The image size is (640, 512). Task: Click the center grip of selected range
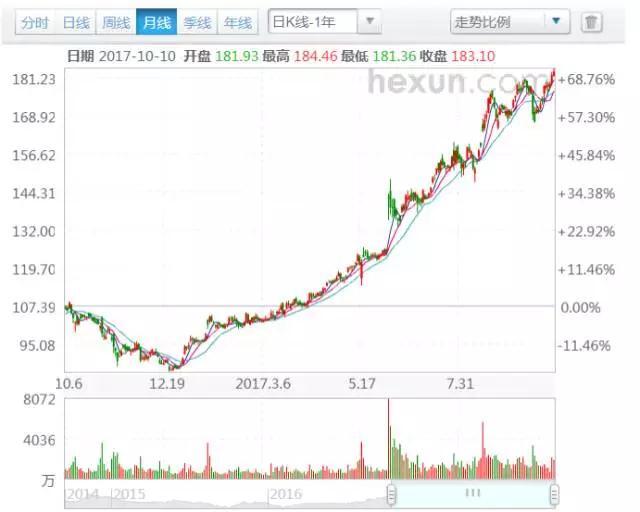tap(473, 494)
